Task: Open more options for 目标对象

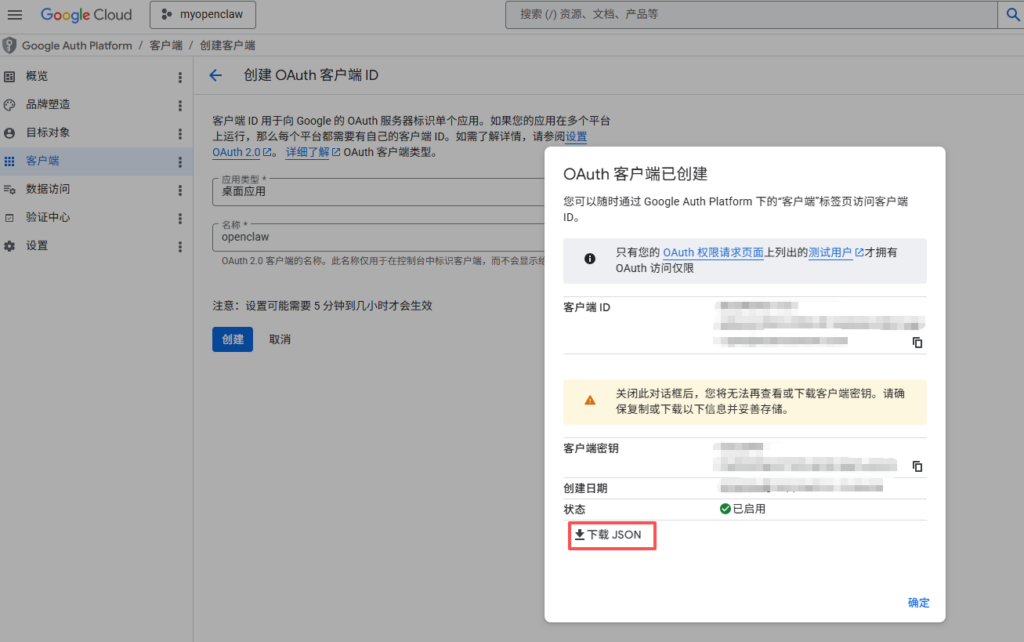Action: click(180, 133)
